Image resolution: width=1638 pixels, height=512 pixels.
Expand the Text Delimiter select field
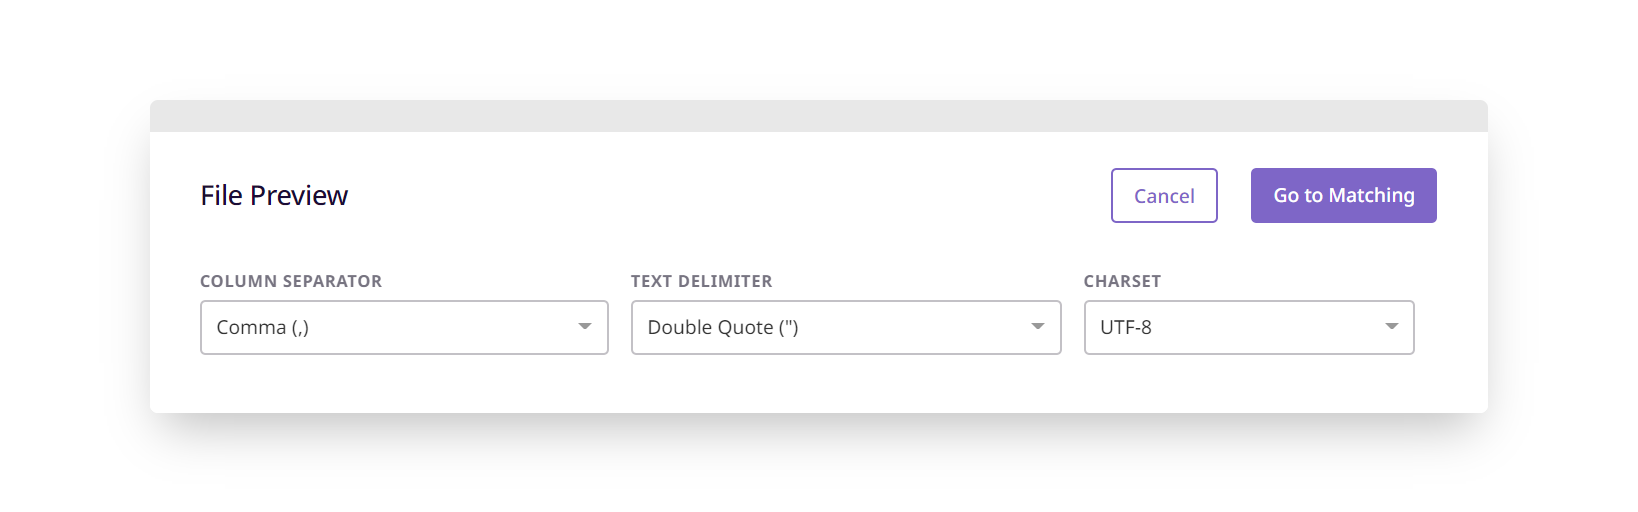846,327
